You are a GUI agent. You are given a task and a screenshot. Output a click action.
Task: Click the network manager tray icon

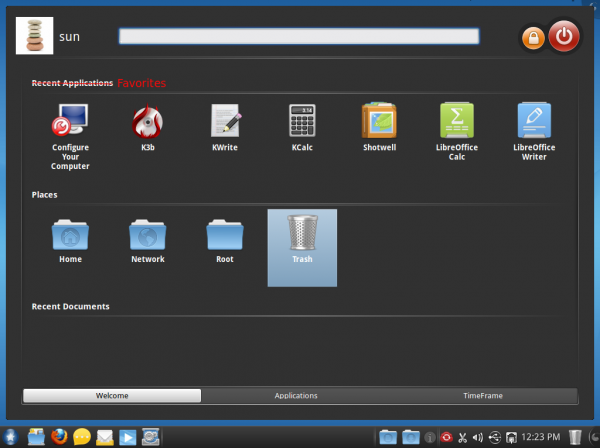511,437
